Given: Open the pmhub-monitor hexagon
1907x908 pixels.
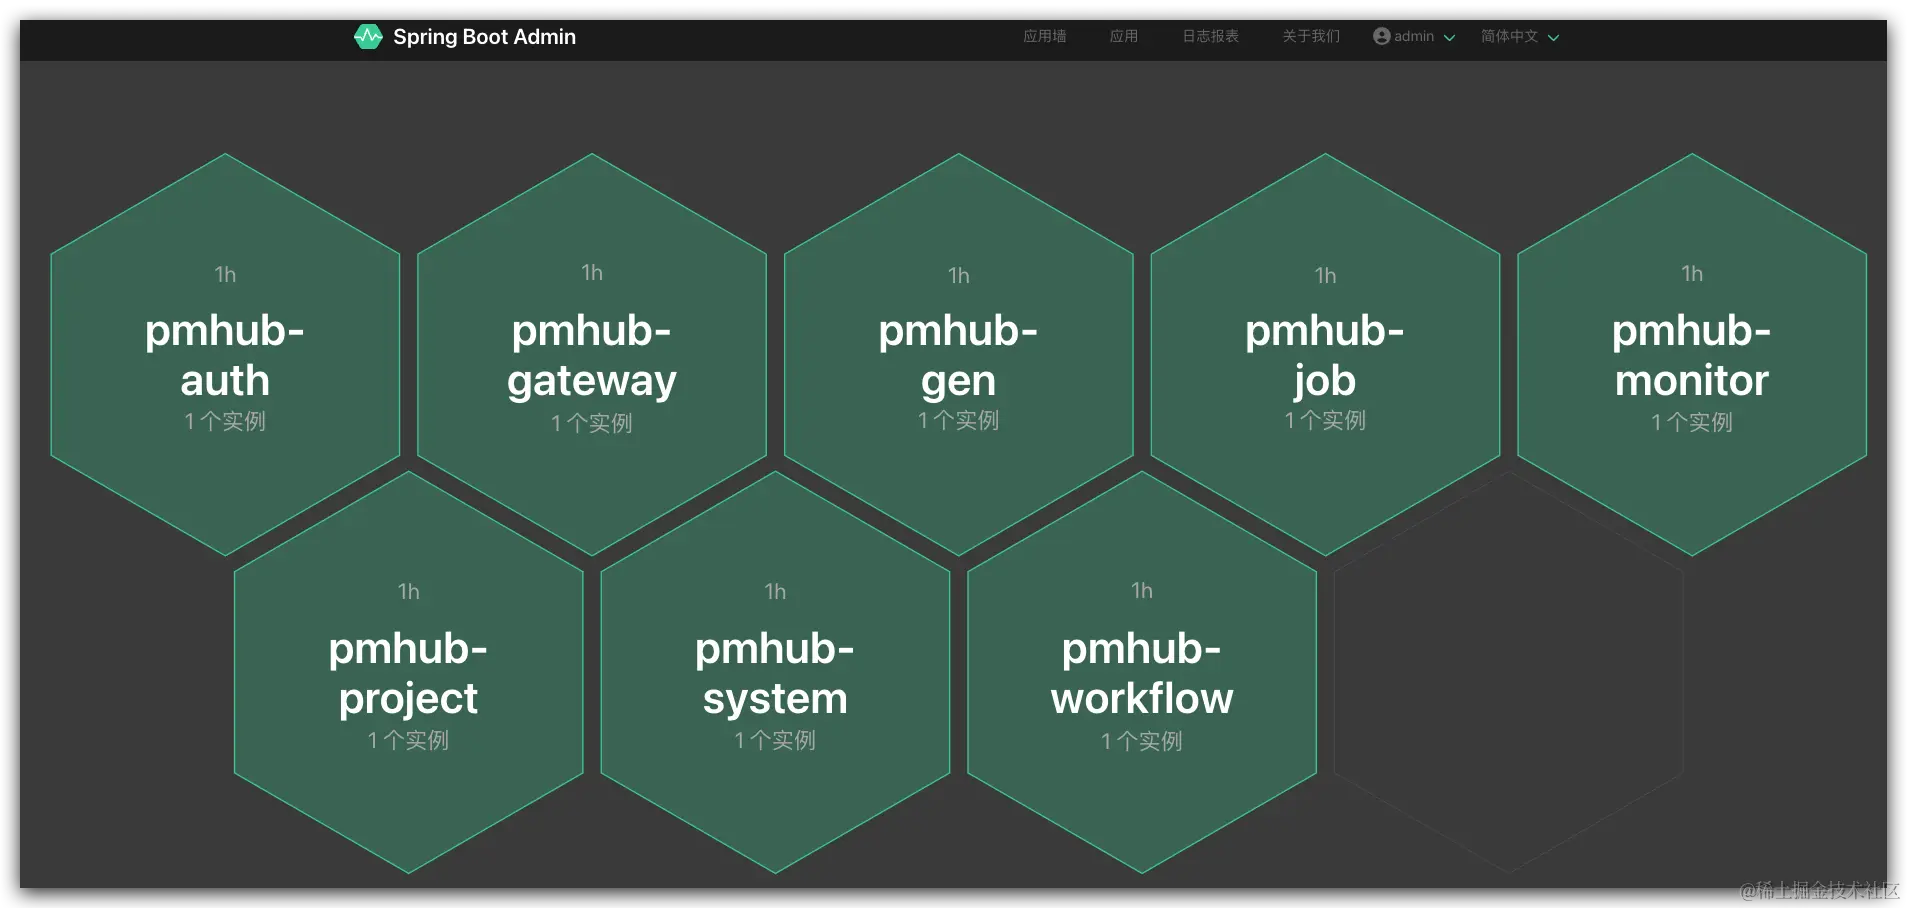Looking at the screenshot, I should point(1692,354).
